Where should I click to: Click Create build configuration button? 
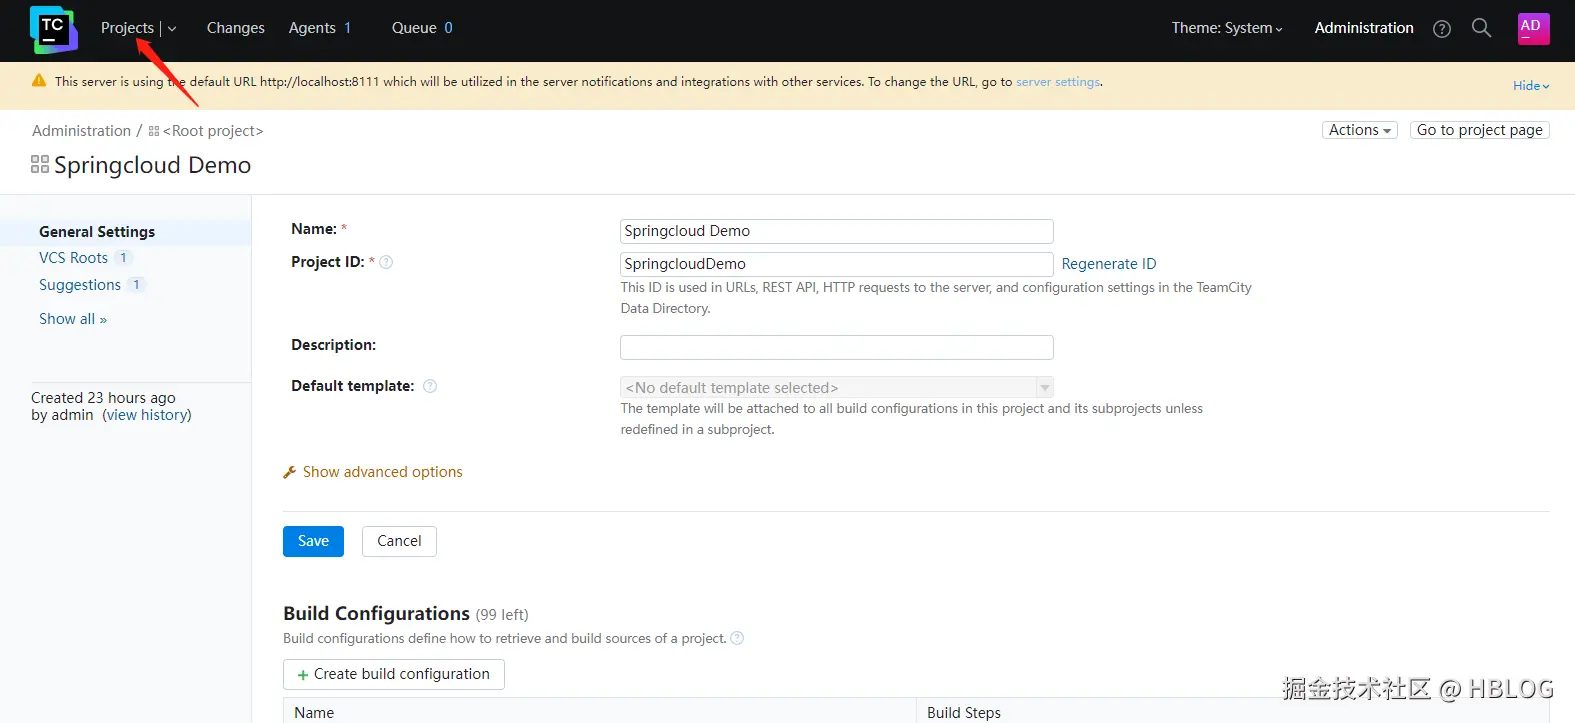[393, 674]
